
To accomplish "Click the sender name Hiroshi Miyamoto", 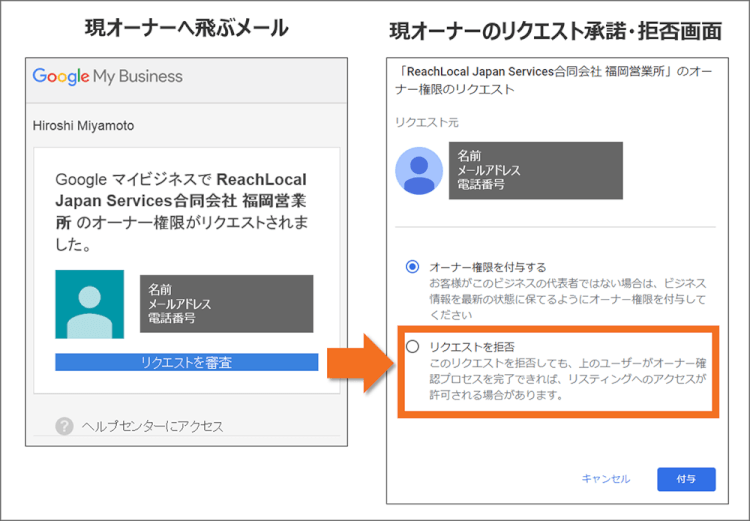I will pyautogui.click(x=83, y=126).
